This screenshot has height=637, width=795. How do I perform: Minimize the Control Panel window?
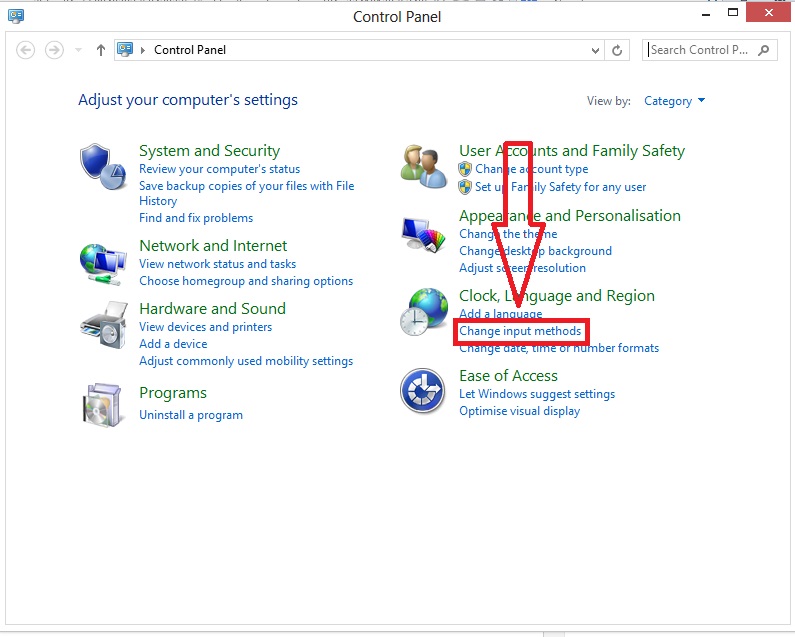[x=706, y=14]
